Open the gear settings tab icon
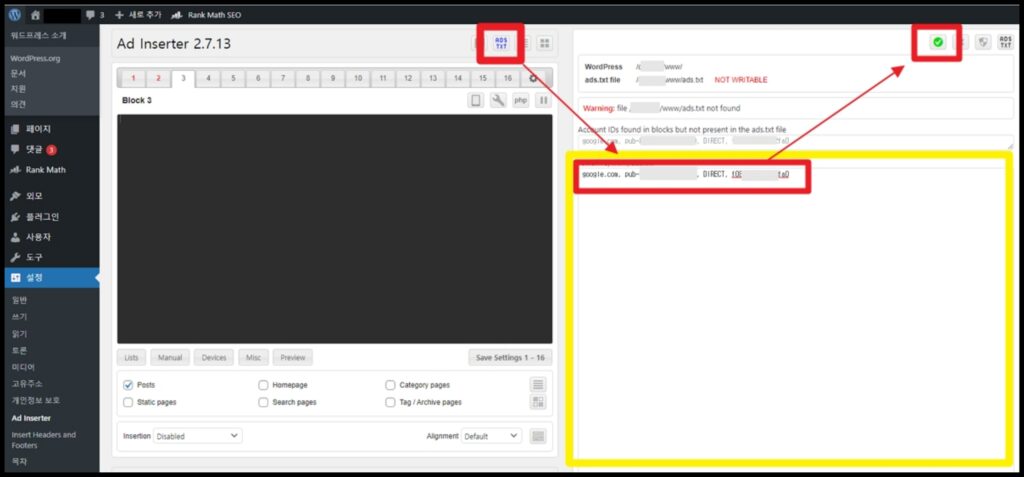The width and height of the screenshot is (1024, 477). (x=533, y=78)
